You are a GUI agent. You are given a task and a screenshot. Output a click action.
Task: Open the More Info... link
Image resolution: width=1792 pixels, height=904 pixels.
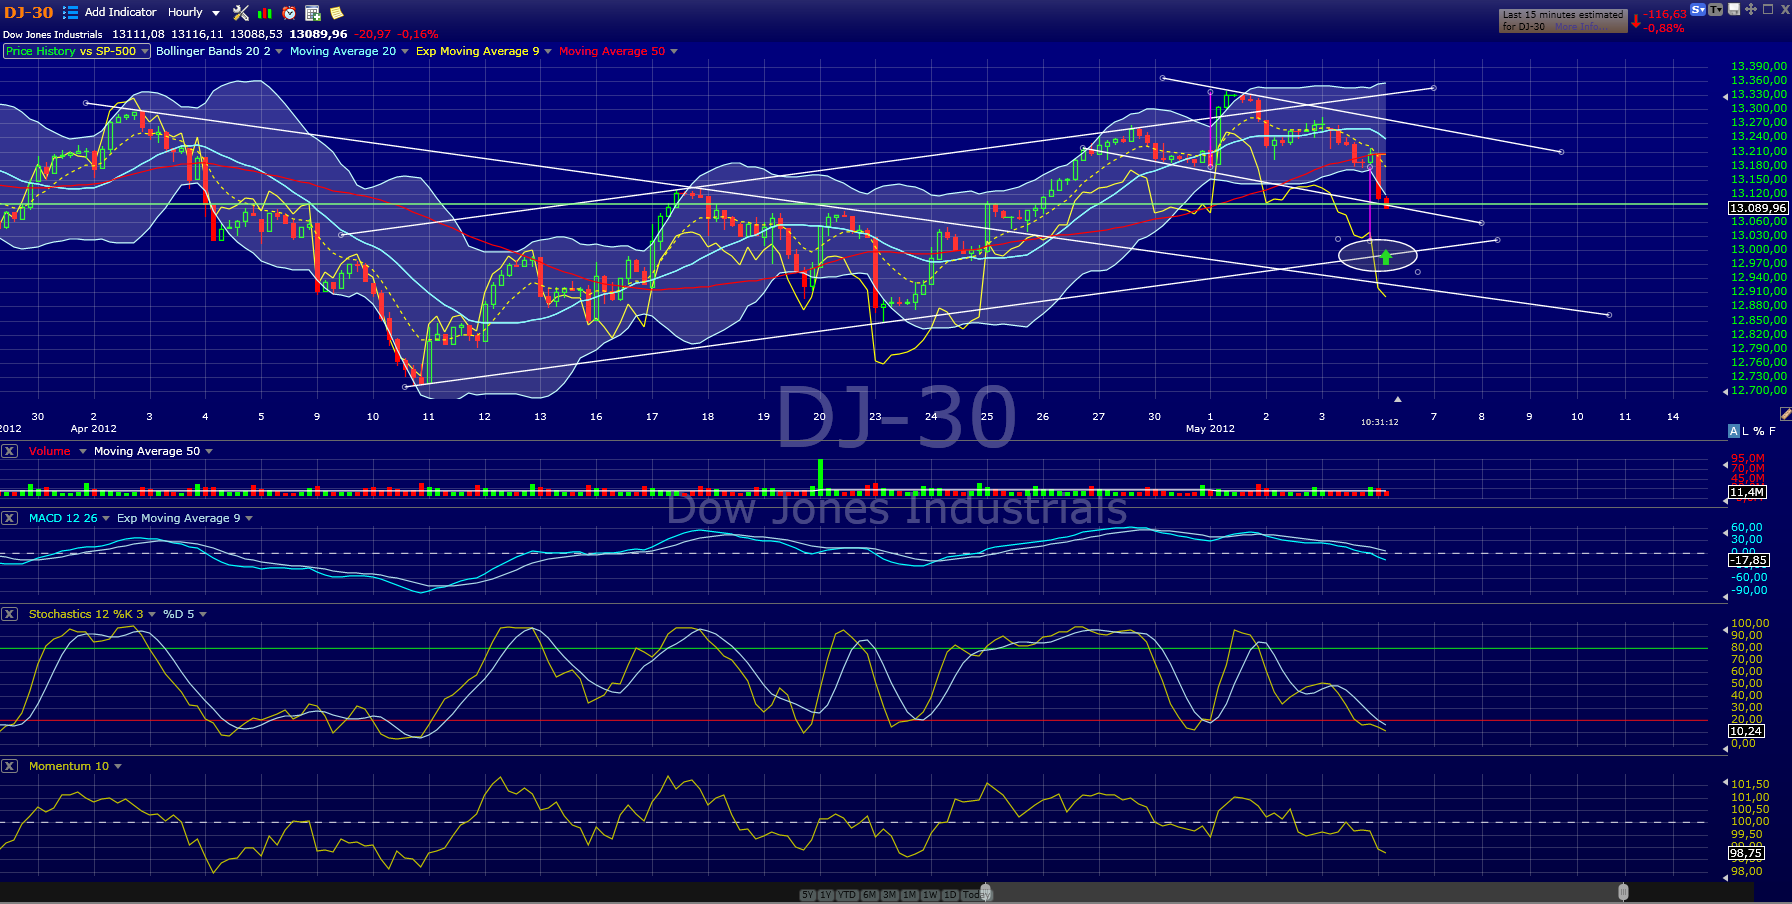(x=1583, y=27)
